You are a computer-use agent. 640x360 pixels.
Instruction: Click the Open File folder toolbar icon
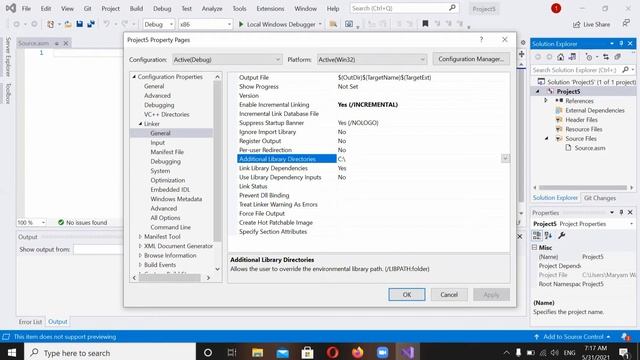pyautogui.click(x=68, y=24)
